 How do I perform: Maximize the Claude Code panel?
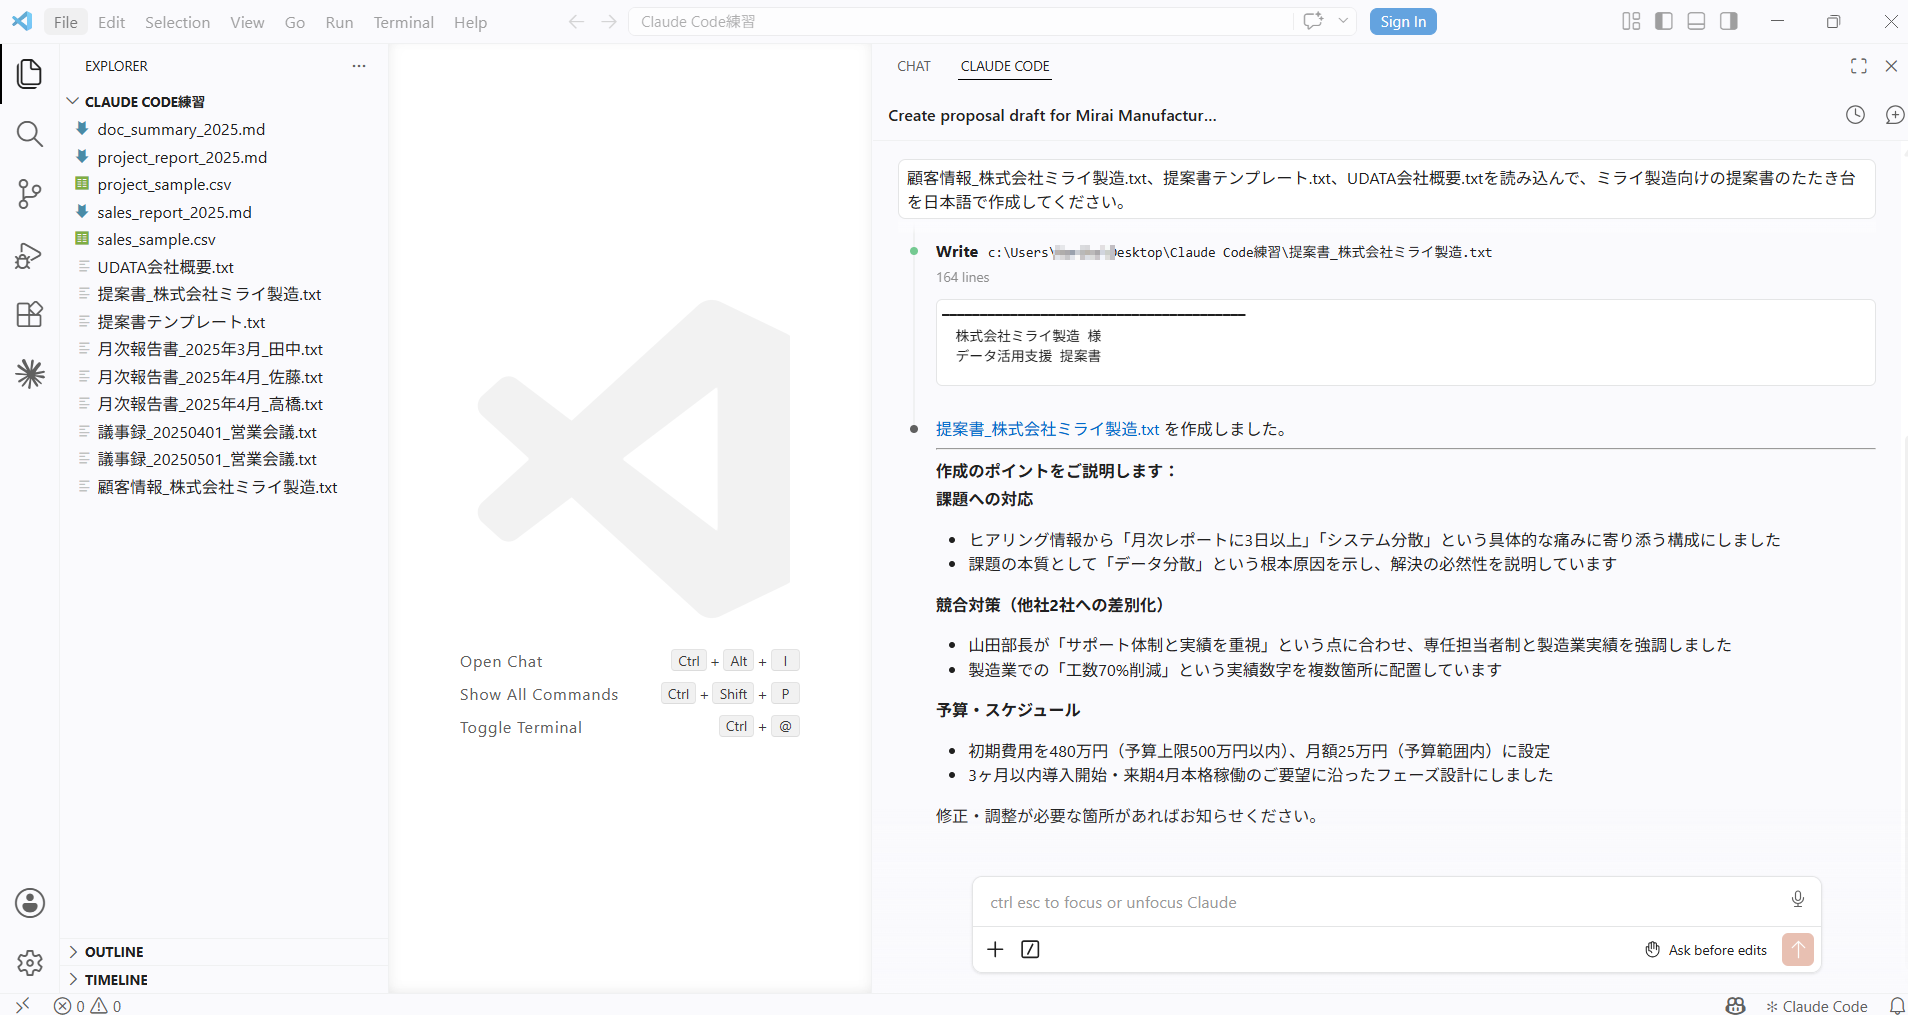click(1858, 66)
